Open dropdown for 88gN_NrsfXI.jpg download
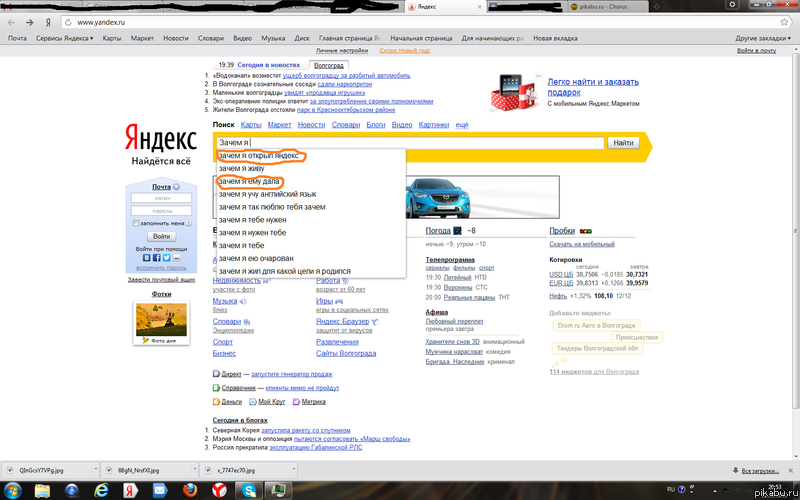The width and height of the screenshot is (800, 500). pyautogui.click(x=194, y=469)
